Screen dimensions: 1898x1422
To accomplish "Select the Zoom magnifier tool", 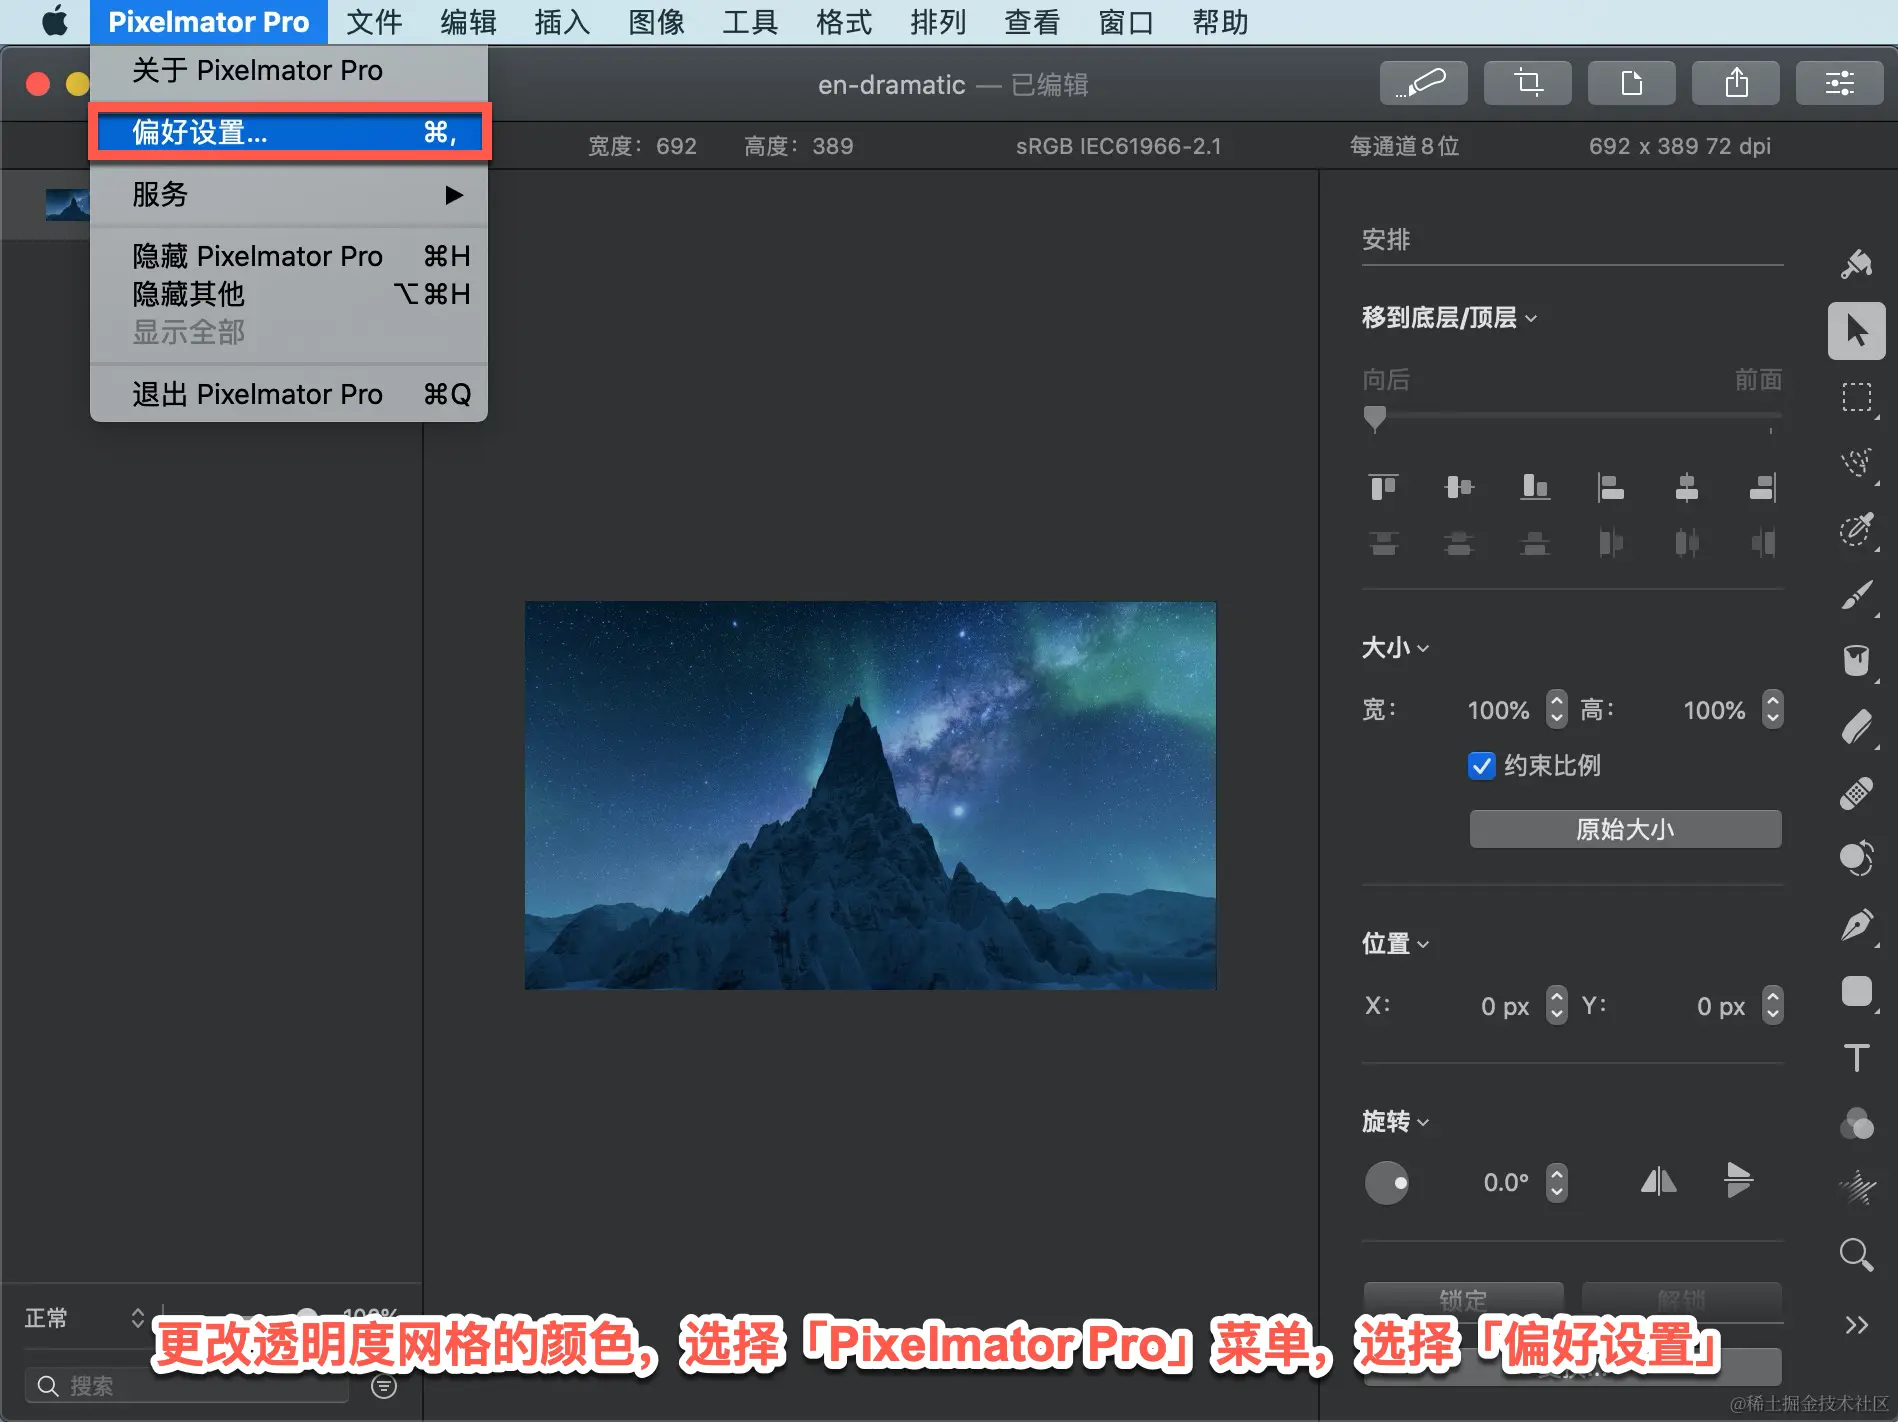I will [1857, 1254].
